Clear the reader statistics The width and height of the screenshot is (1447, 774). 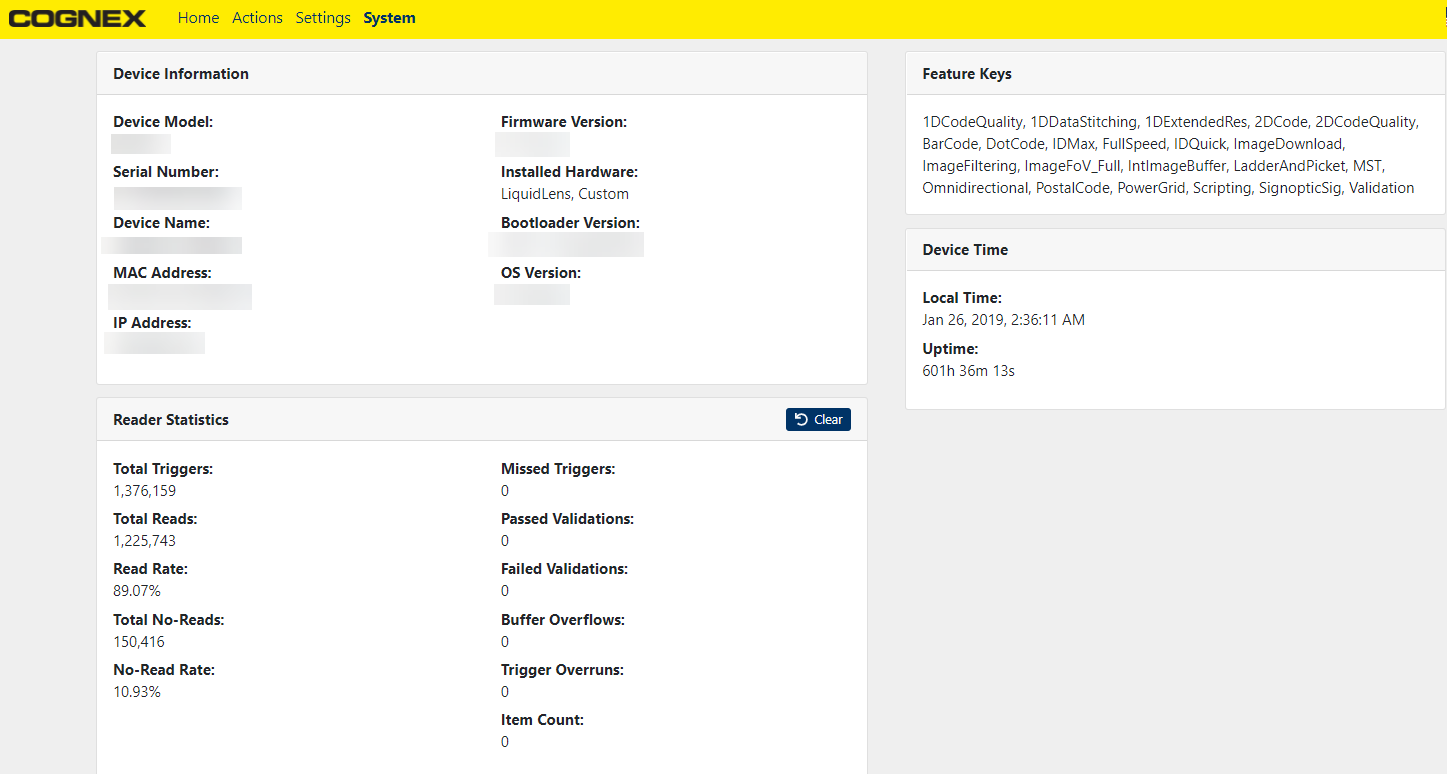tap(818, 419)
